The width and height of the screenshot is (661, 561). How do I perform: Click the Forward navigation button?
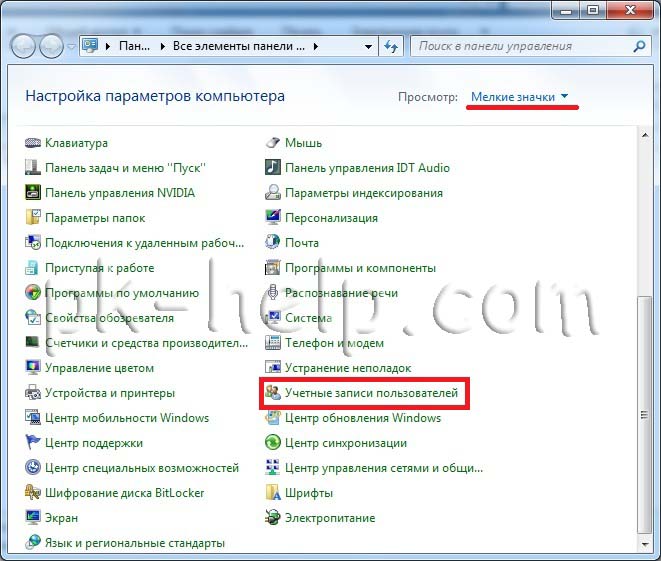click(51, 46)
